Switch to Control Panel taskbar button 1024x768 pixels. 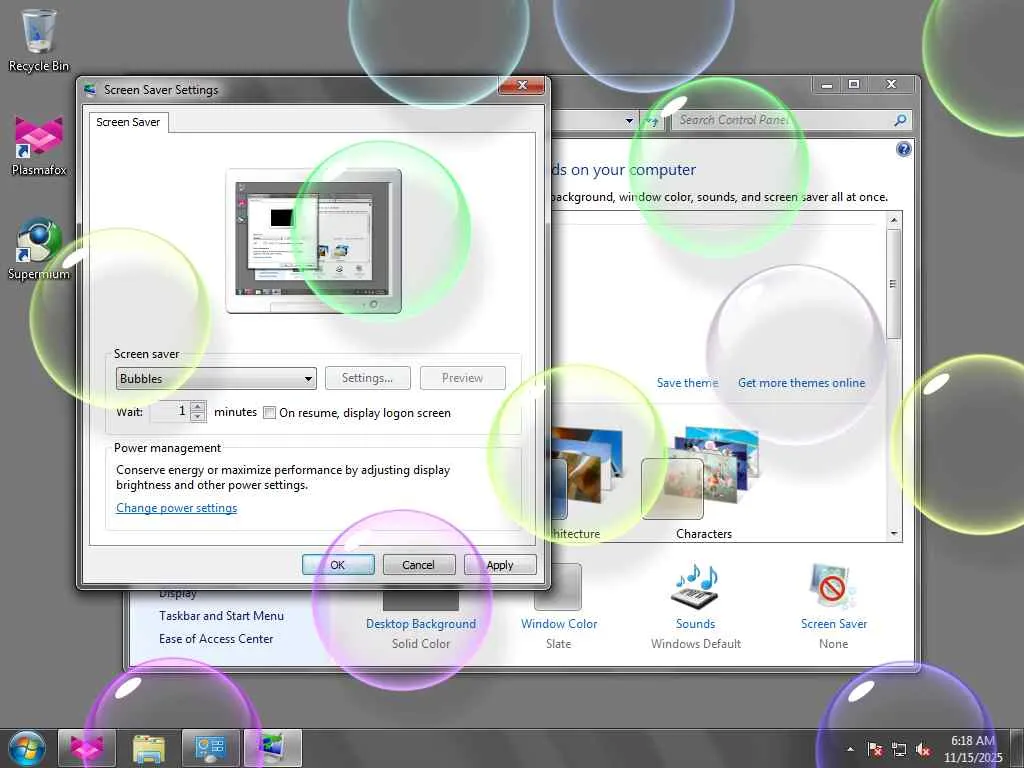tap(211, 748)
